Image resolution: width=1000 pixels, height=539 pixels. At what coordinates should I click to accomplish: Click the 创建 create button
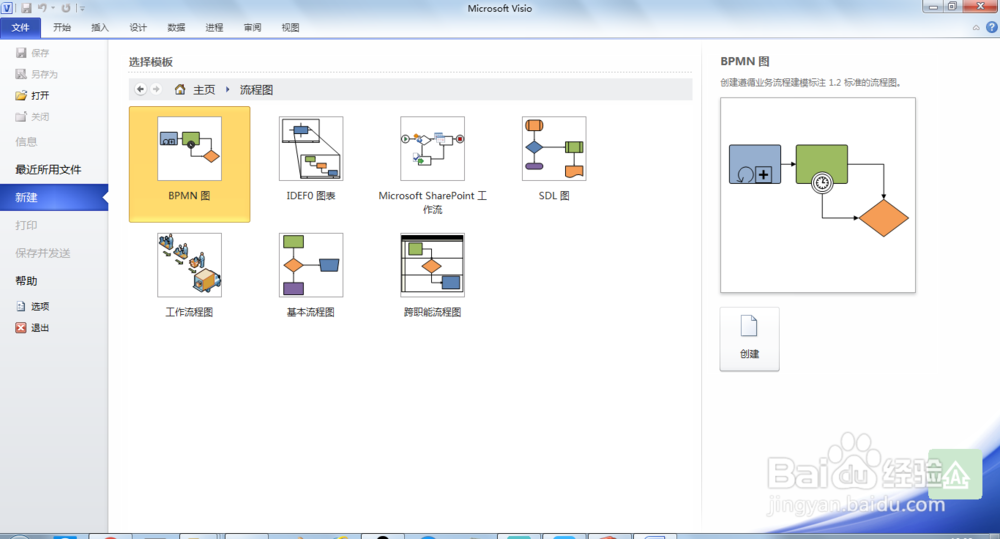click(749, 339)
